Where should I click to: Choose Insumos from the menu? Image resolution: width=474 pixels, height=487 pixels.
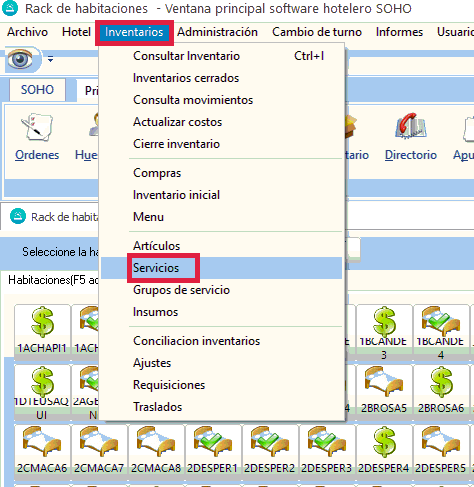pyautogui.click(x=221, y=312)
